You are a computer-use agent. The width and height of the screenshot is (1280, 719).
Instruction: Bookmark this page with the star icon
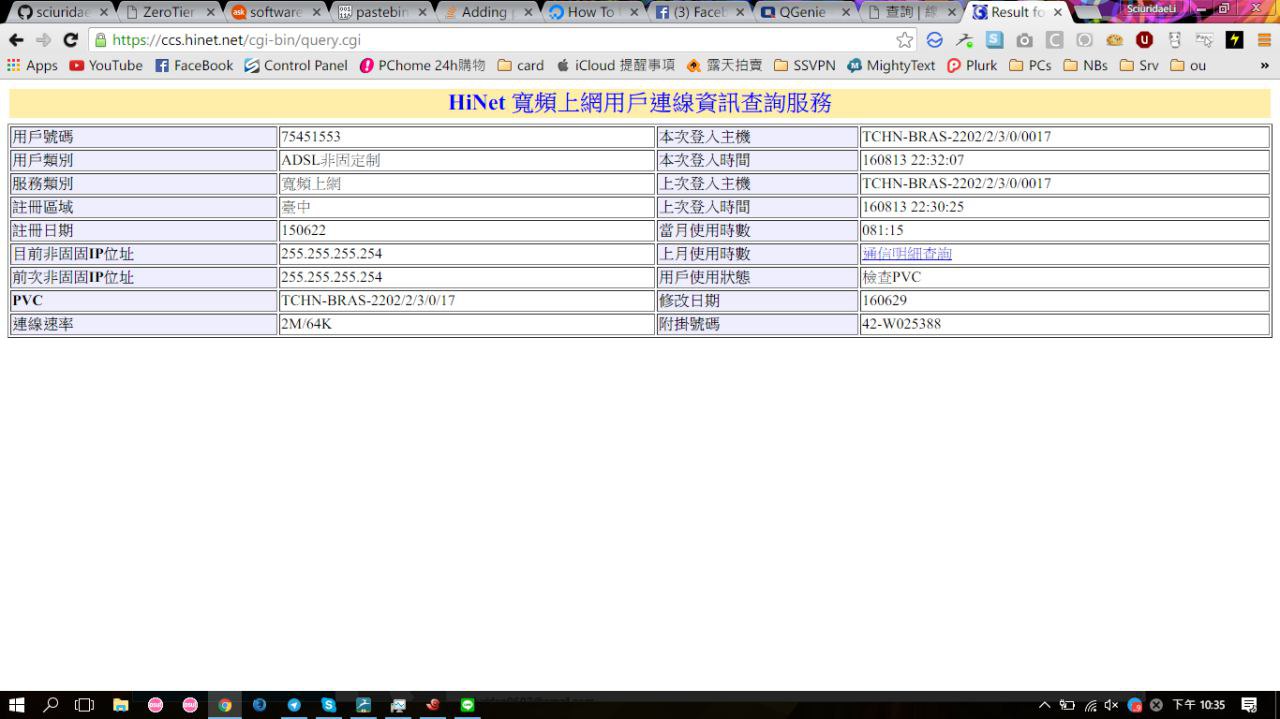[904, 40]
